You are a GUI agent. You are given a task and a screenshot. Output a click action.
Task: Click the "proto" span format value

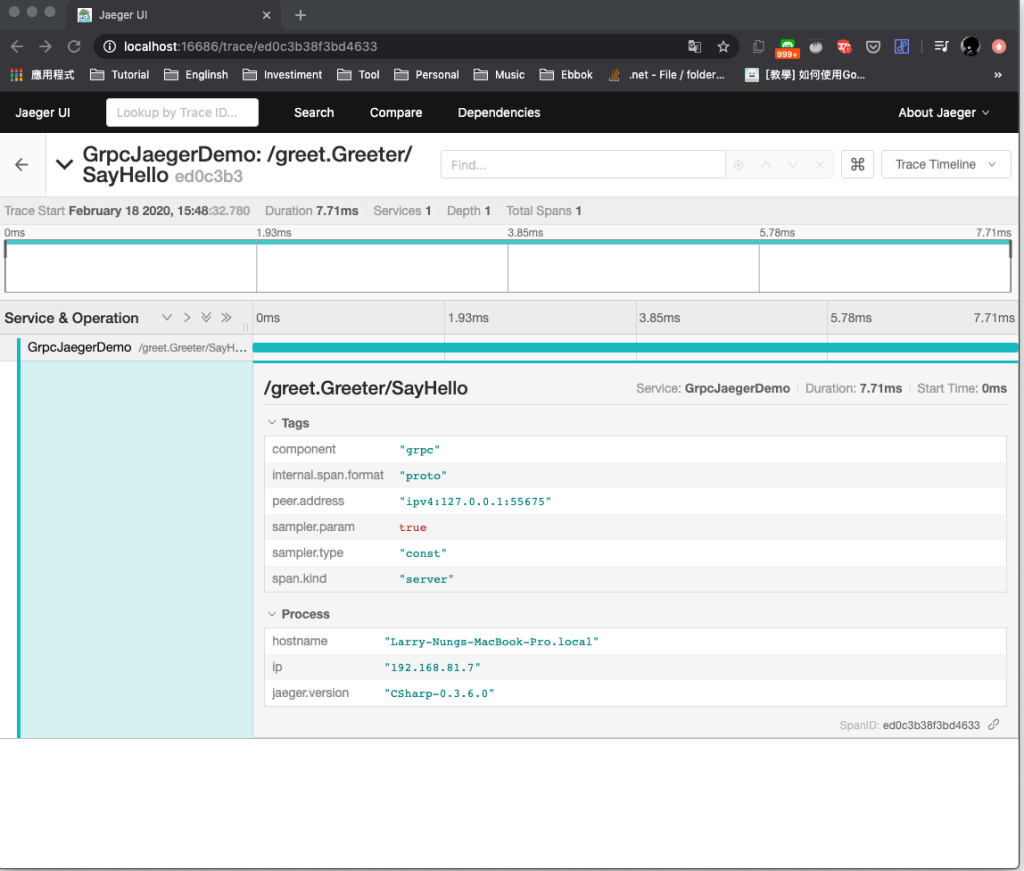pyautogui.click(x=423, y=475)
